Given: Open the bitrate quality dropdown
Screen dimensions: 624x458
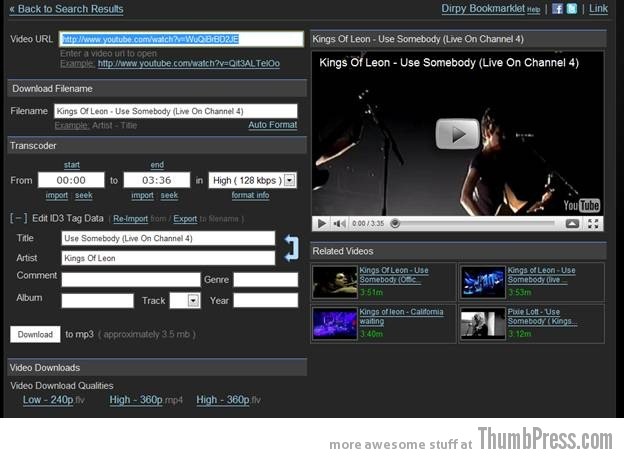Looking at the screenshot, I should point(290,180).
